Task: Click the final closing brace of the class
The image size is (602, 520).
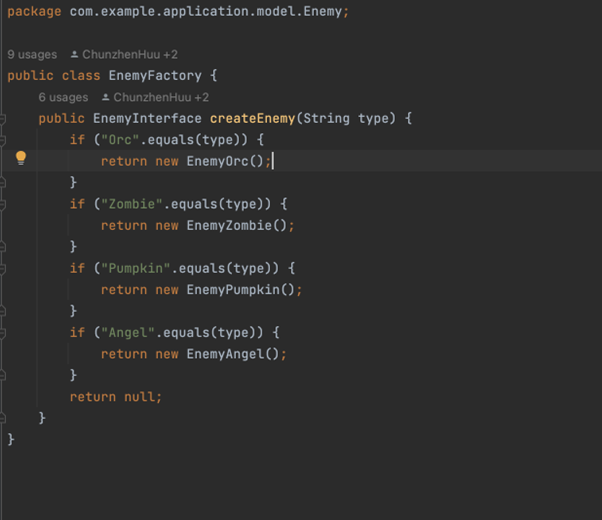Action: (11, 439)
